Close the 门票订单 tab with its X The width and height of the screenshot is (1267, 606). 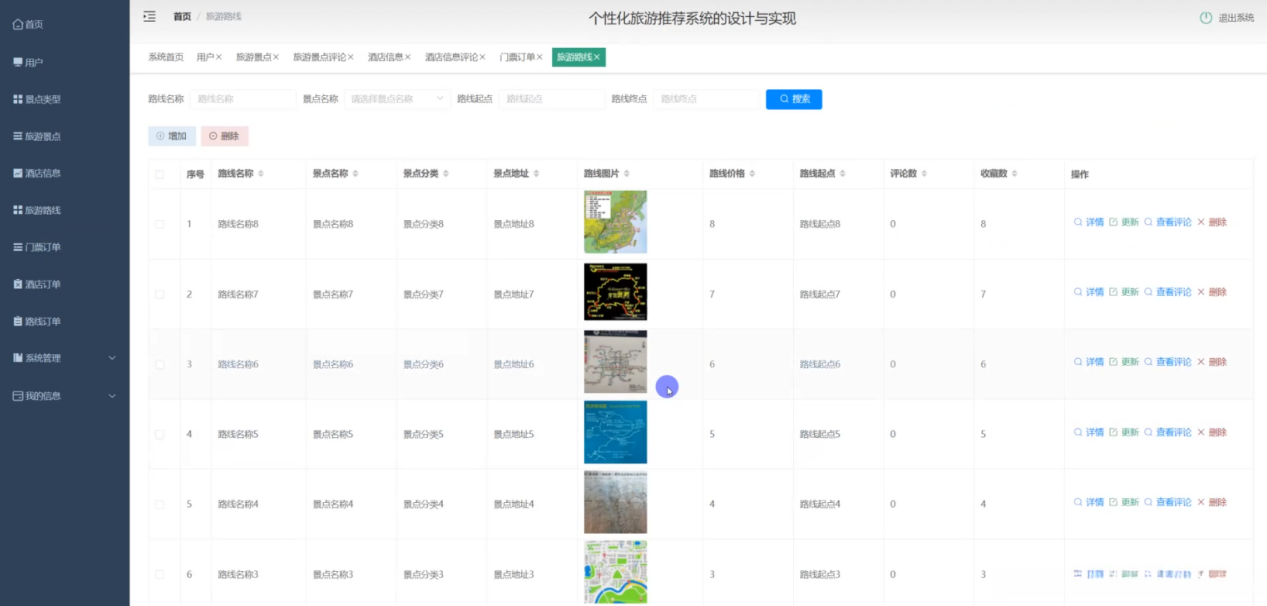tap(540, 58)
